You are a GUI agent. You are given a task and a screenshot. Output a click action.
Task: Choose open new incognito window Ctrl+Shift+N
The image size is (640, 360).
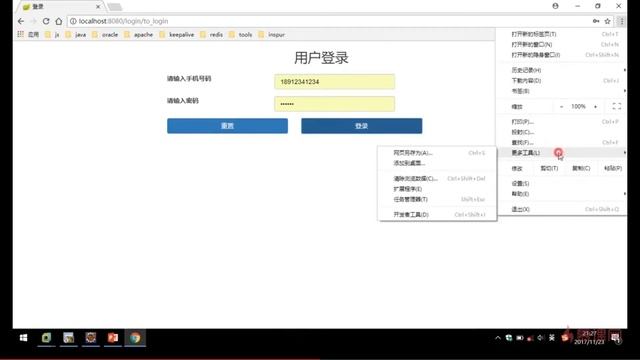click(x=562, y=55)
